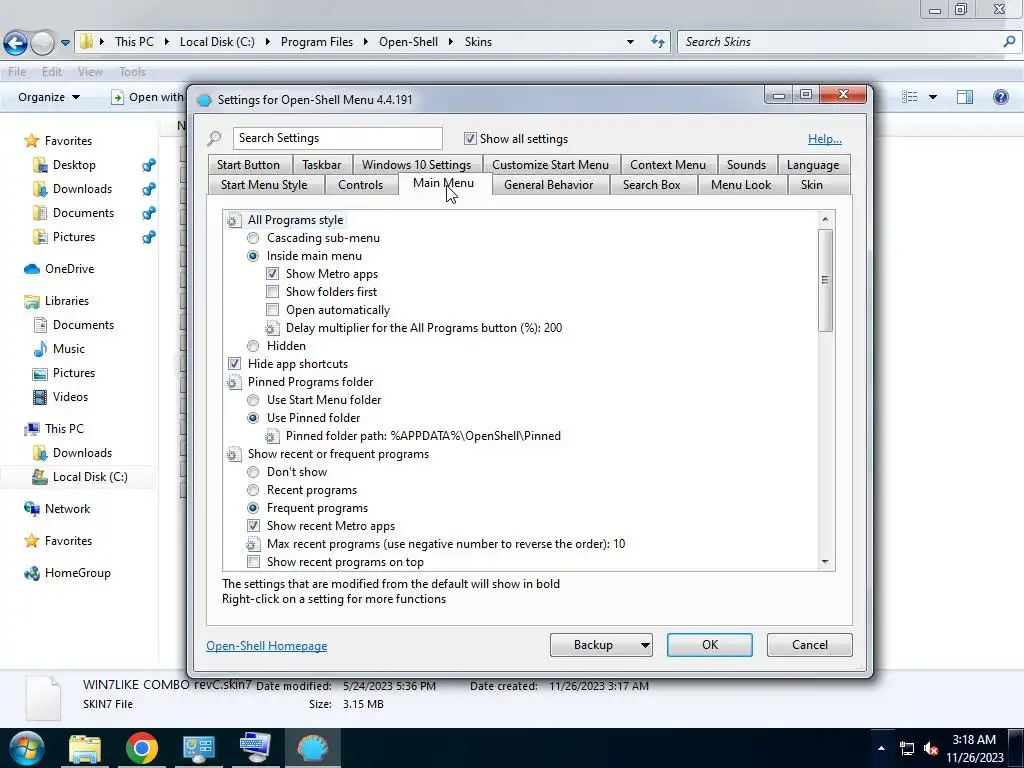Select Use Start Menu folder radio

(x=253, y=400)
